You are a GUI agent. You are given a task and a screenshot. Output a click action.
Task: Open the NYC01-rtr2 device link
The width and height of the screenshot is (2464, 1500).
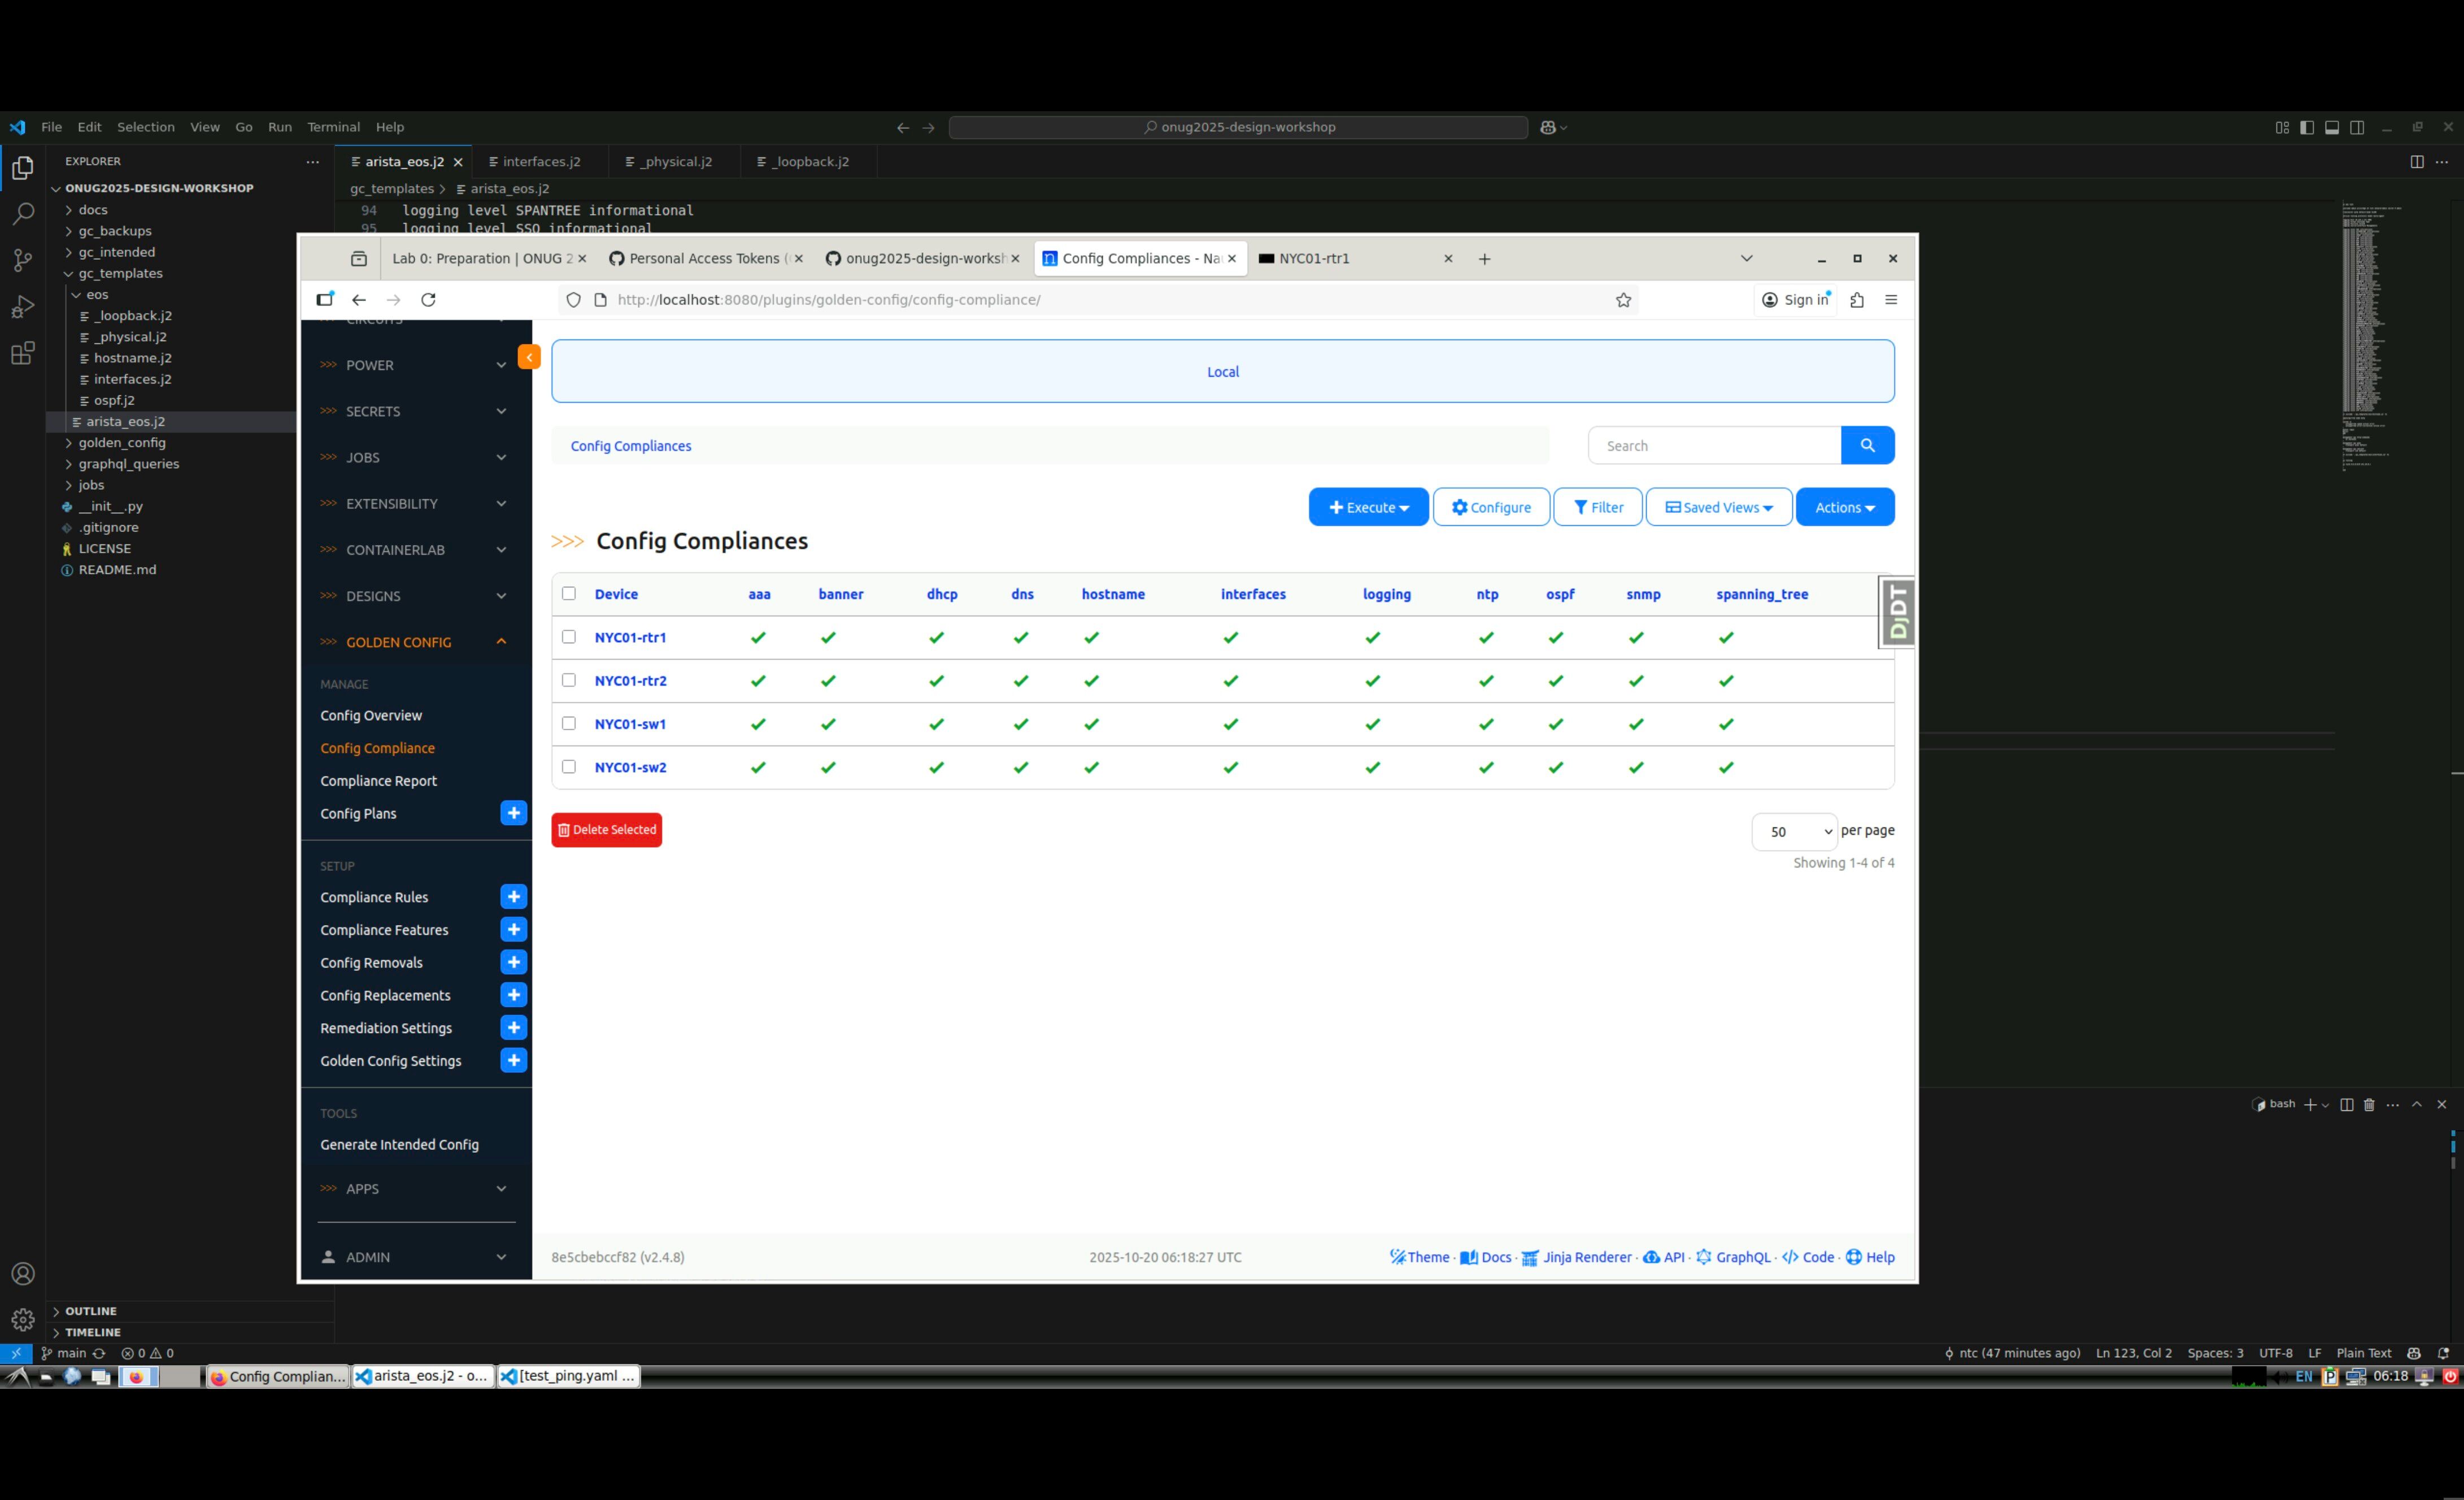click(x=630, y=681)
